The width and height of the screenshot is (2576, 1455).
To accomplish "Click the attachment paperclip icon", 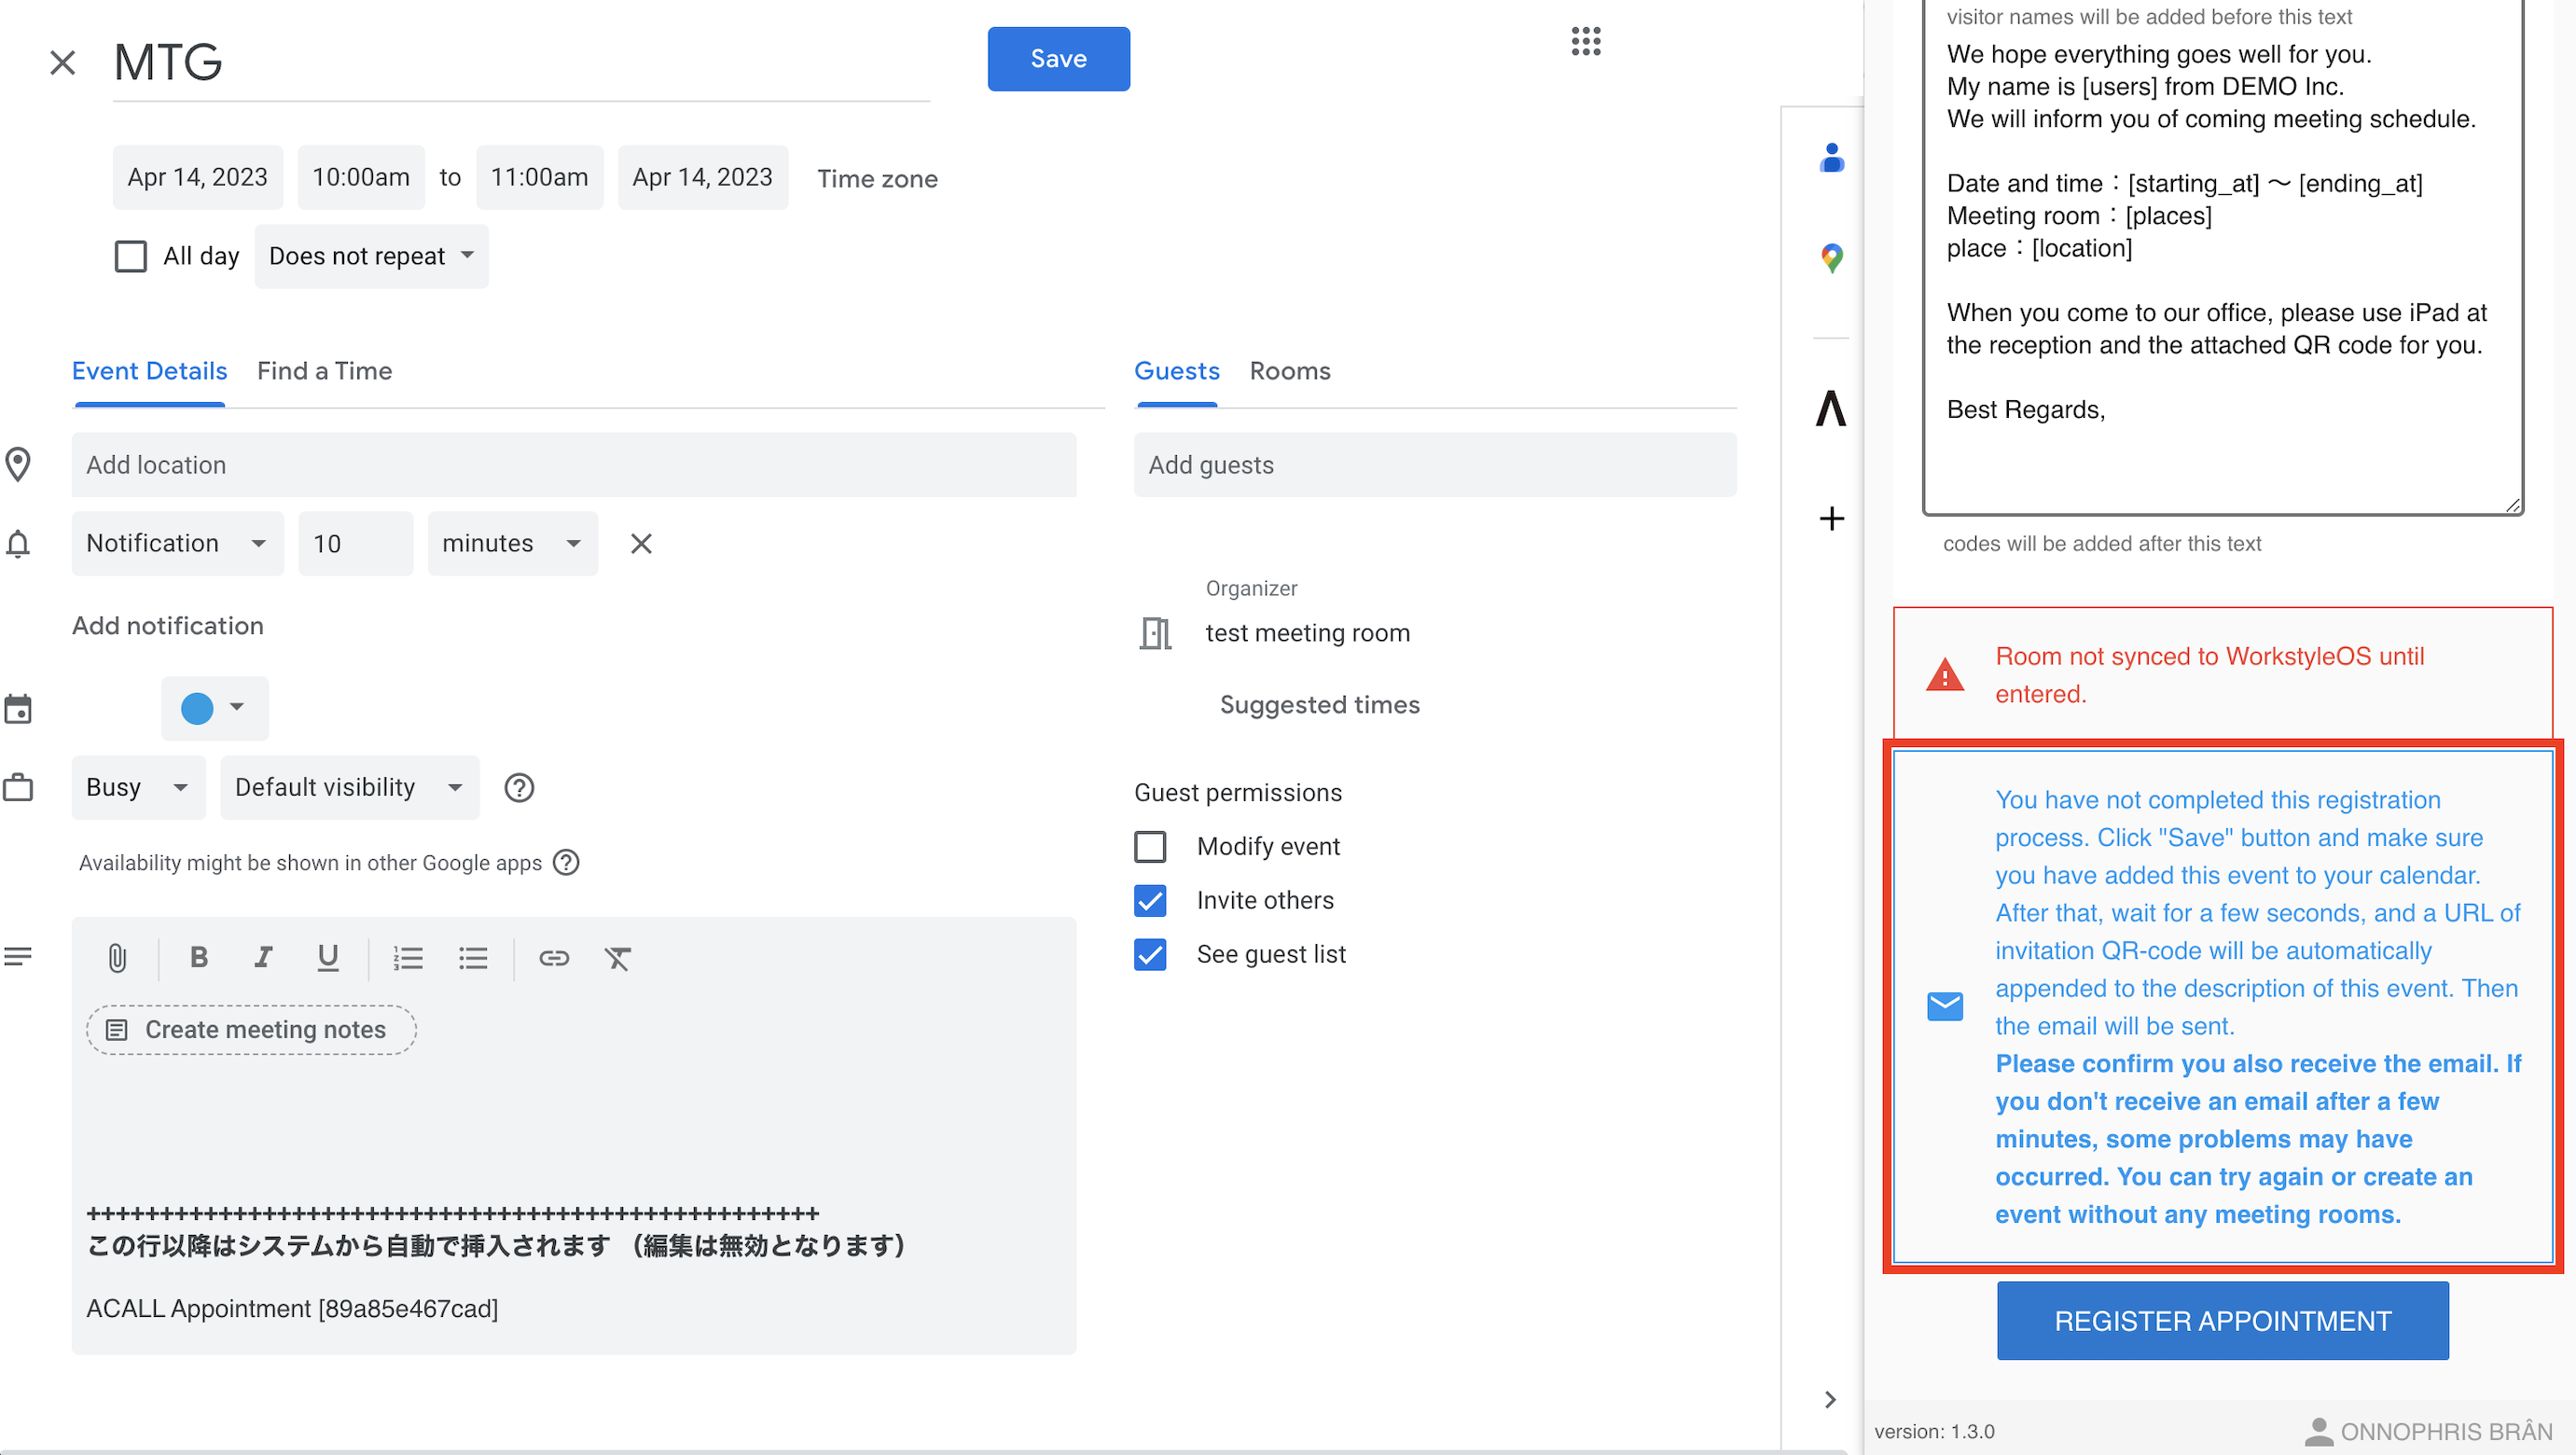I will (x=117, y=958).
